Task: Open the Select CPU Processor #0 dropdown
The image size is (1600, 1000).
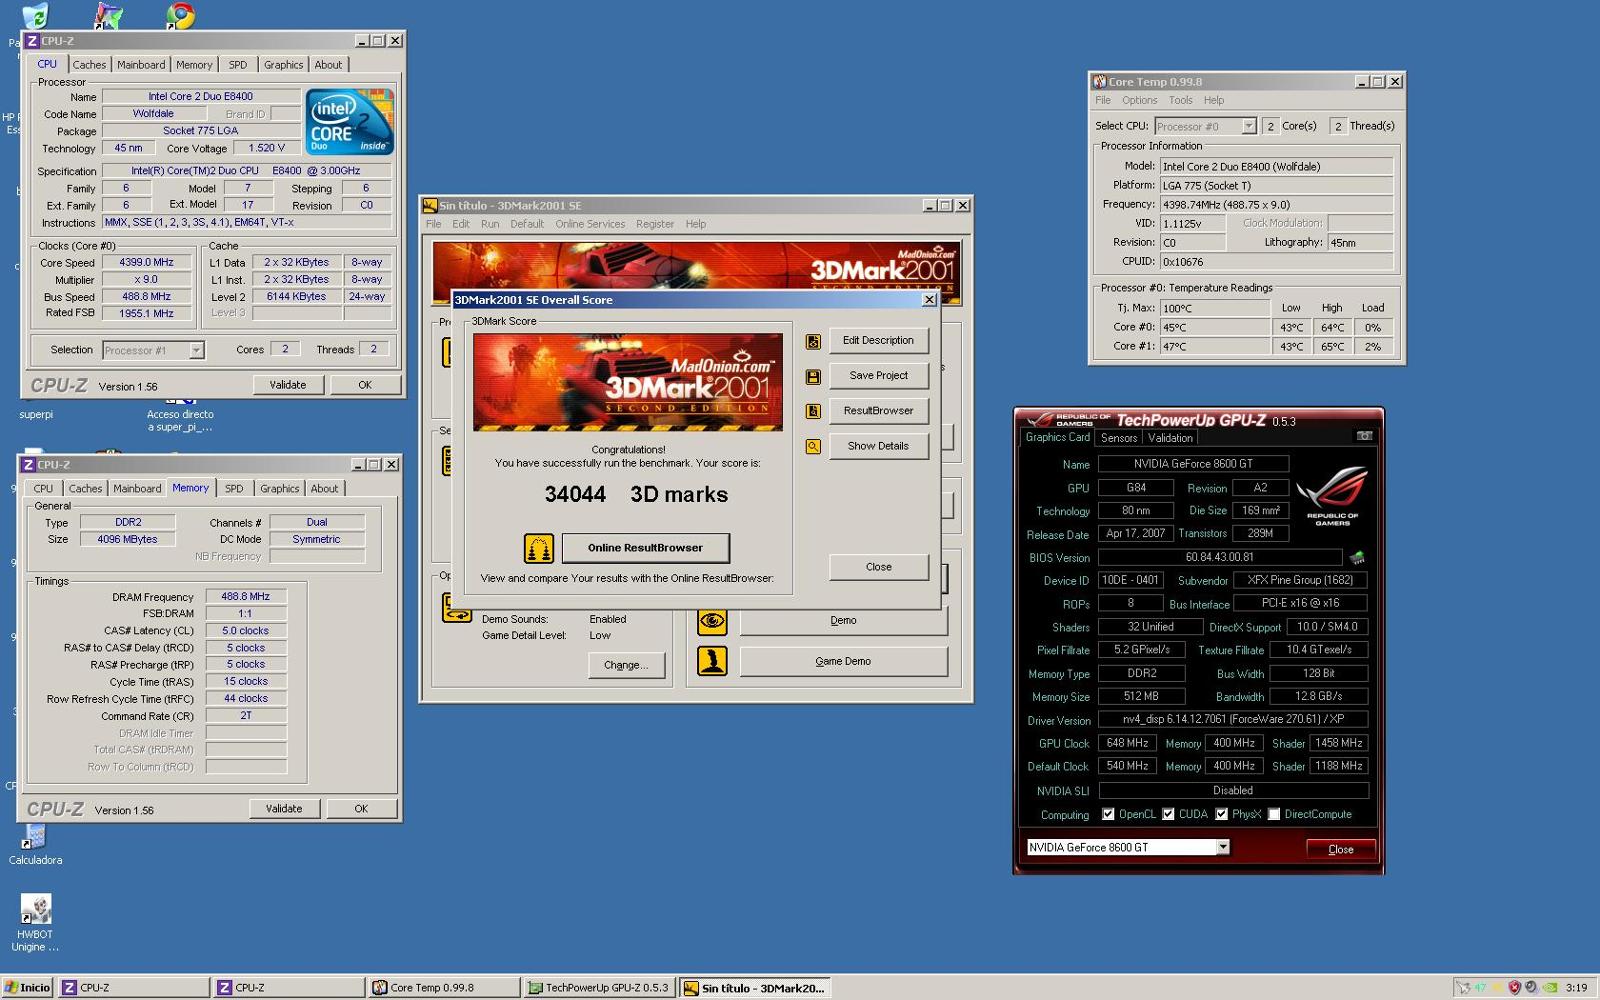Action: tap(1249, 126)
